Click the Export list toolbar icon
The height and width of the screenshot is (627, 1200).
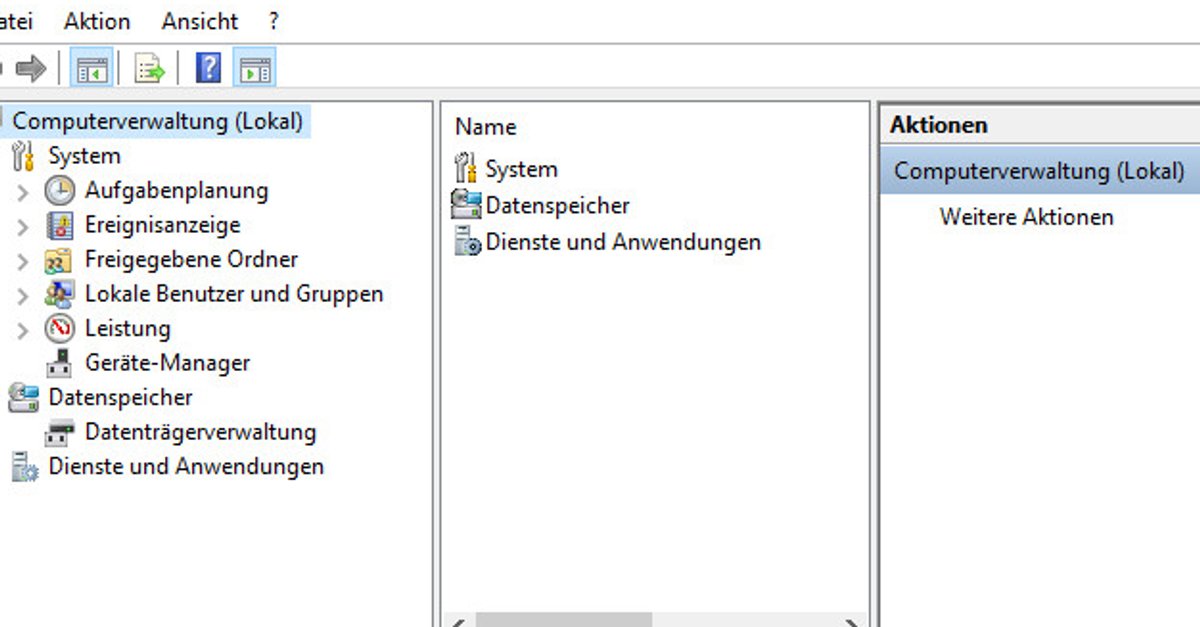(147, 68)
